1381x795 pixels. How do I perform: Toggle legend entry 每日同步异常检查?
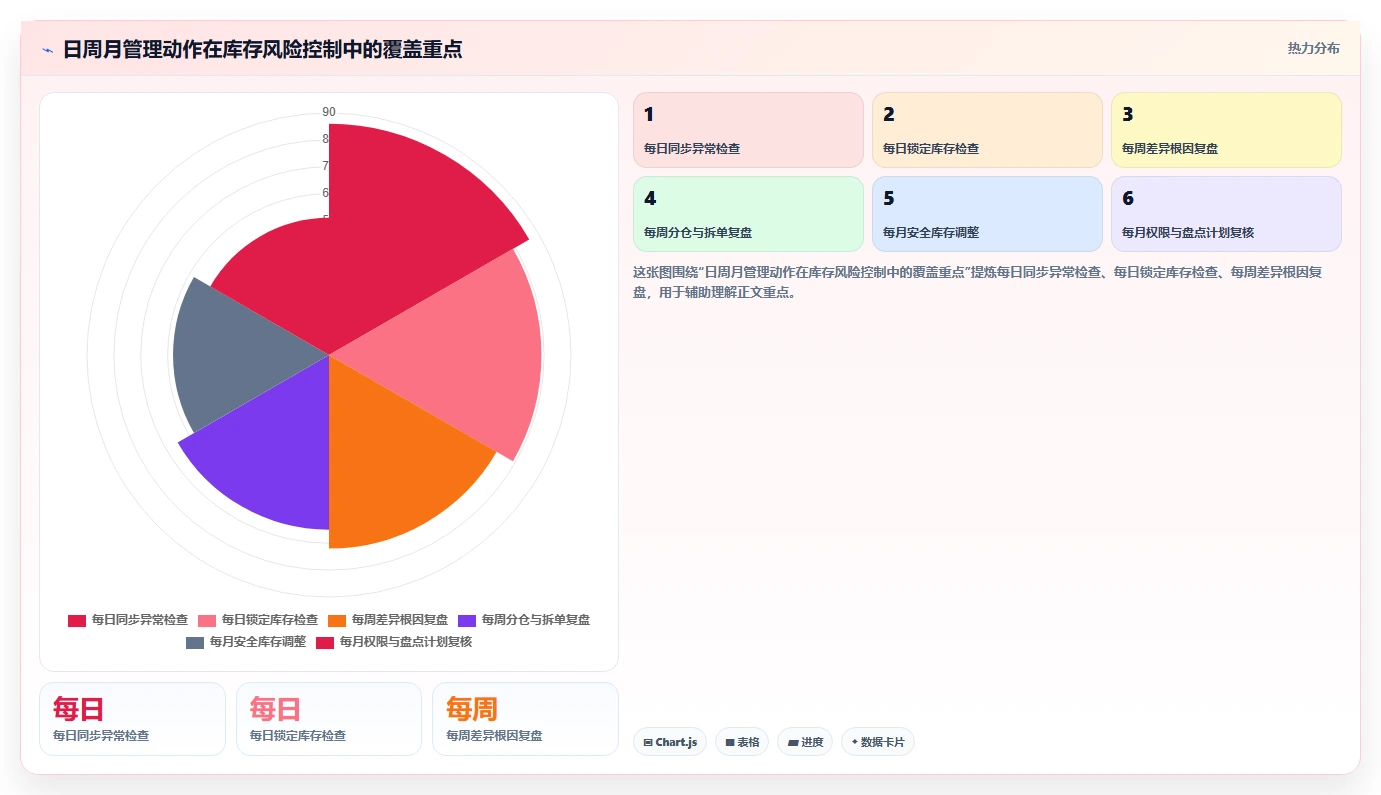(128, 620)
